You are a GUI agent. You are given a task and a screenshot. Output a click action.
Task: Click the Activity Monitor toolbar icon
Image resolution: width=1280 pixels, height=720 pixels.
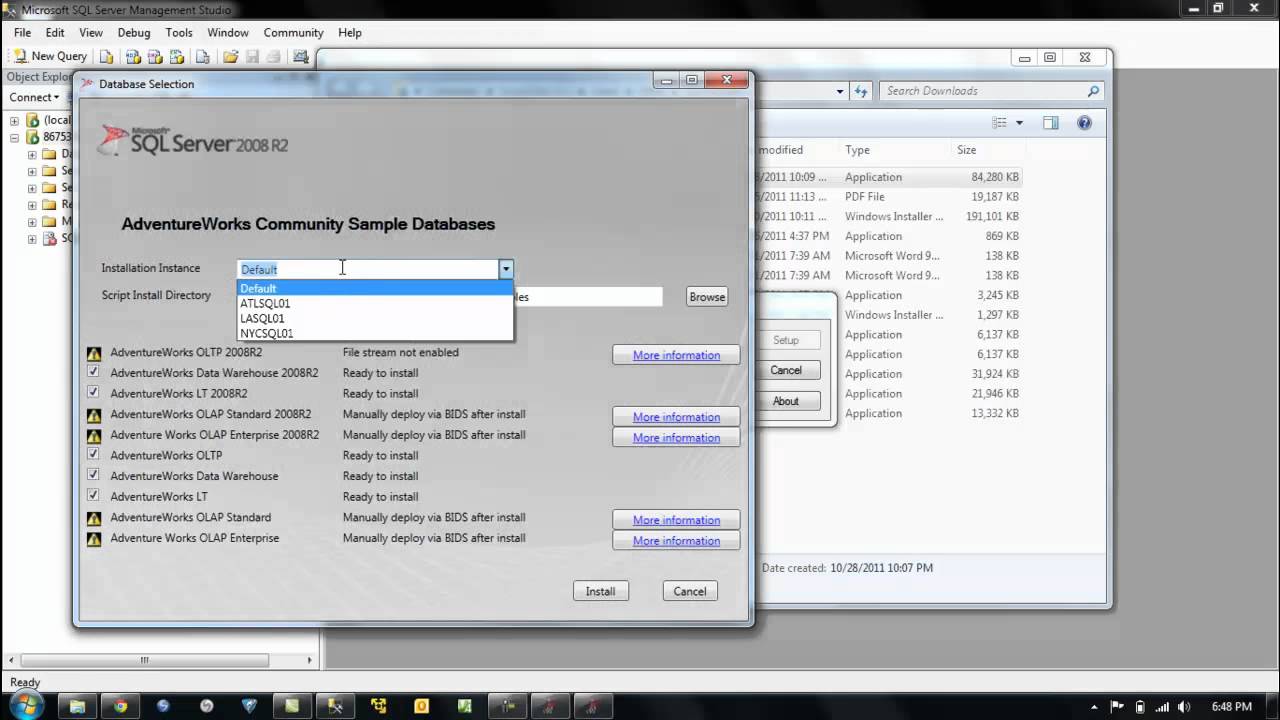click(299, 57)
